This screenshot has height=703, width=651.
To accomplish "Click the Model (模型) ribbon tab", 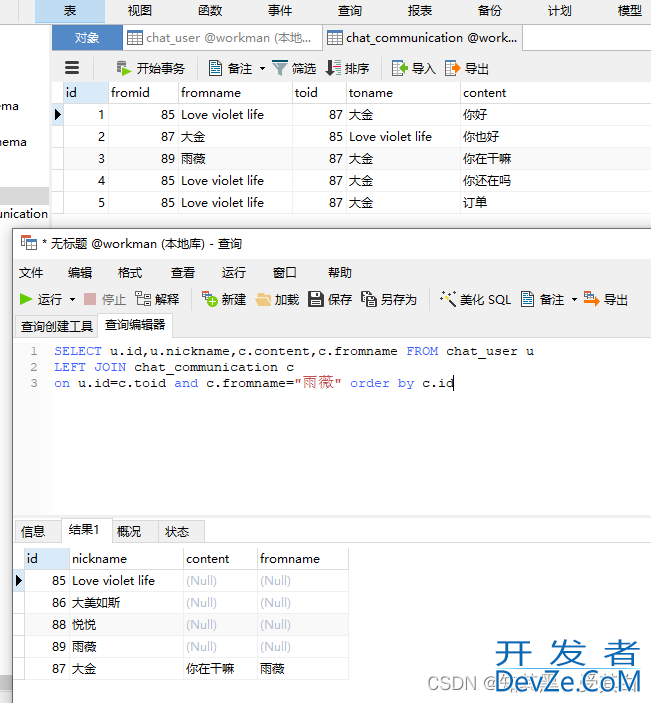I will click(x=630, y=11).
